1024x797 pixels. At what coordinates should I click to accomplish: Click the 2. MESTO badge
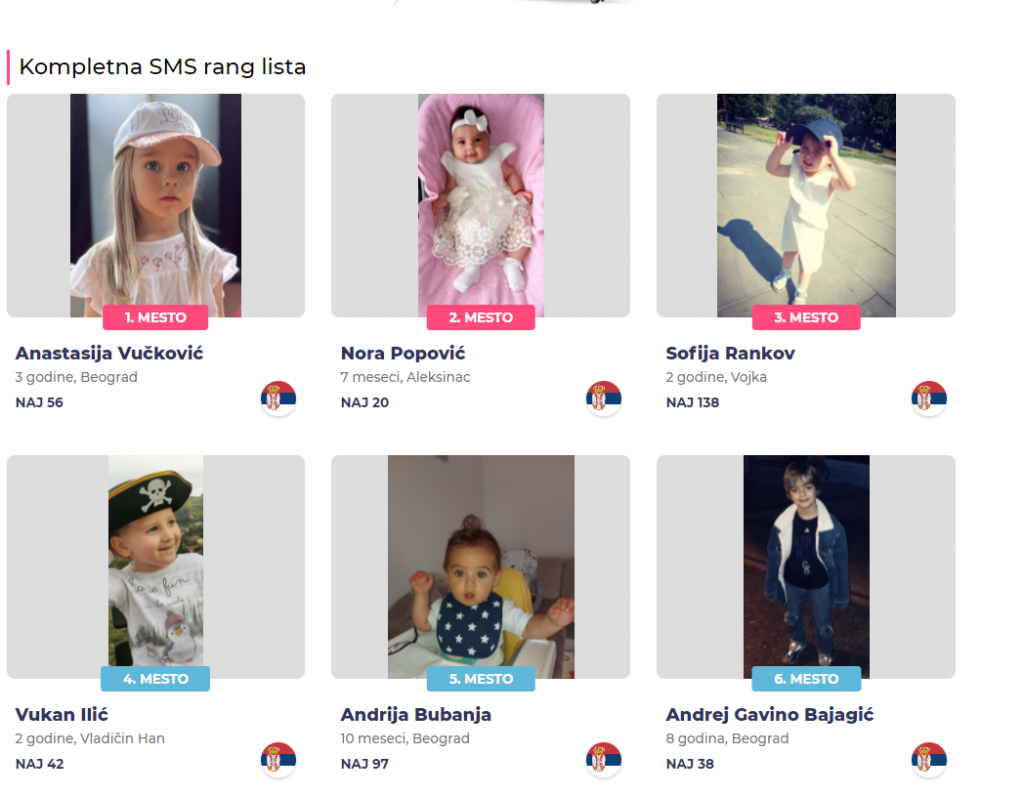(x=481, y=317)
